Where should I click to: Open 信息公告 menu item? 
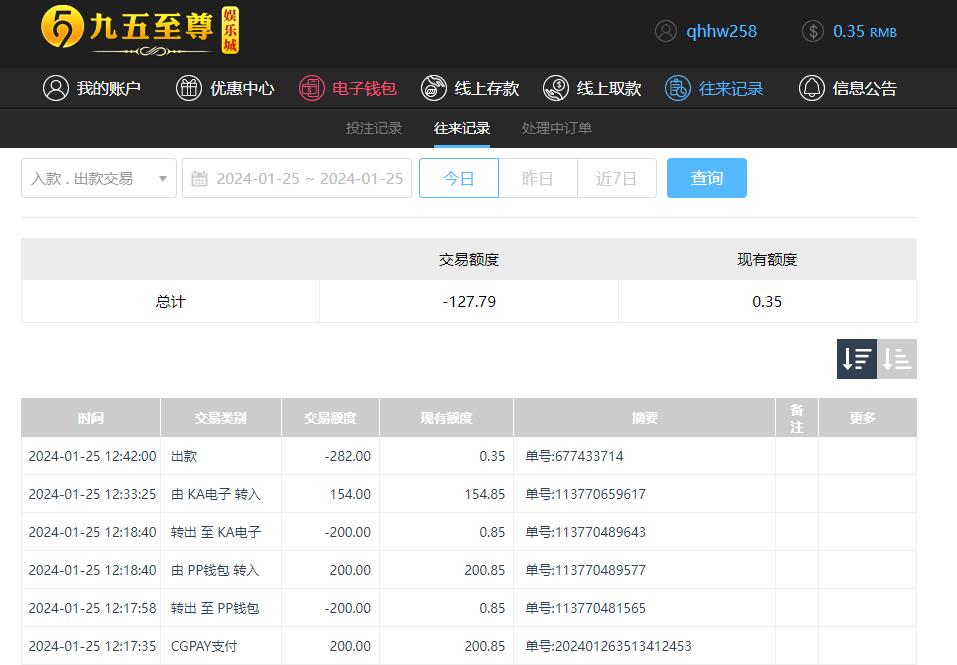(x=848, y=88)
